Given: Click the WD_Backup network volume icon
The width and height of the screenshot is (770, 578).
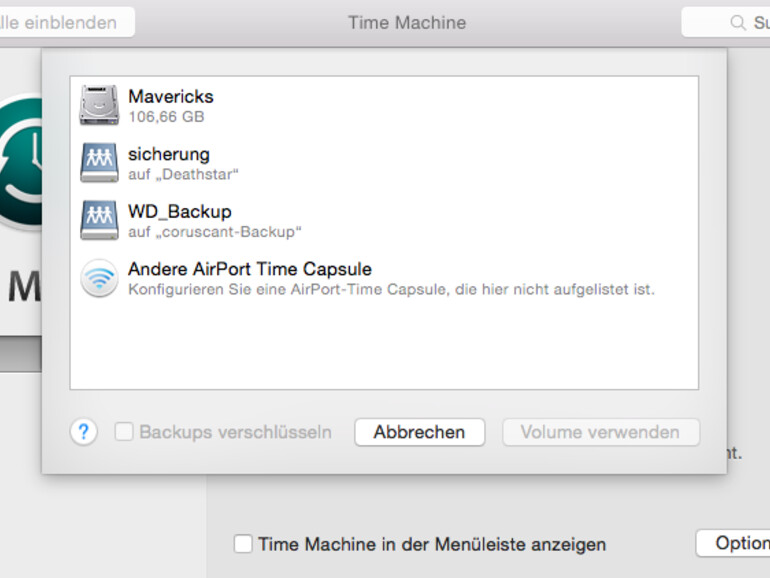Looking at the screenshot, I should 99,221.
